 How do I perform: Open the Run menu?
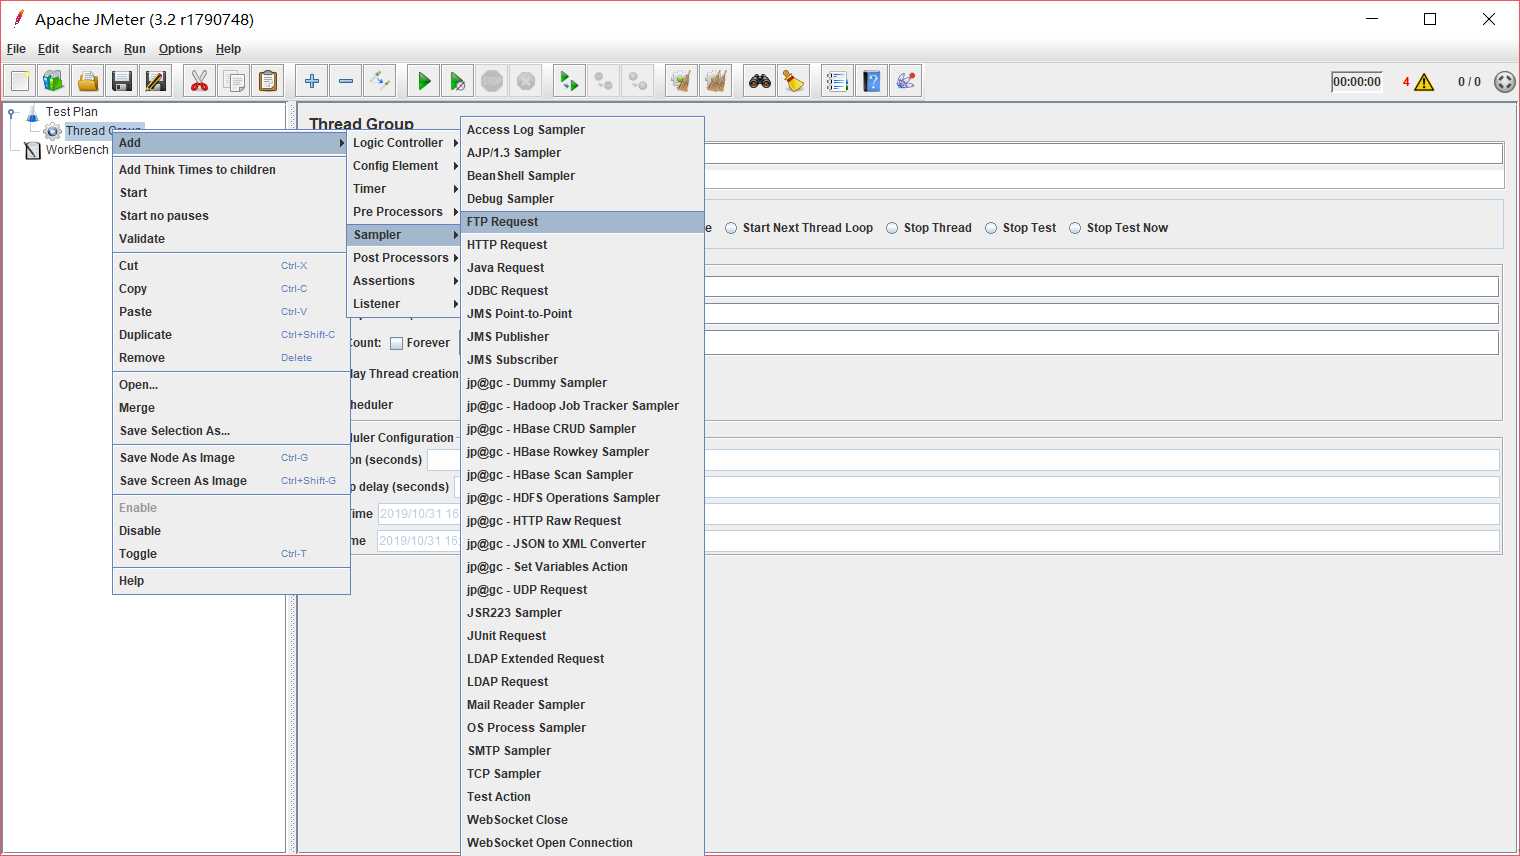pyautogui.click(x=135, y=49)
